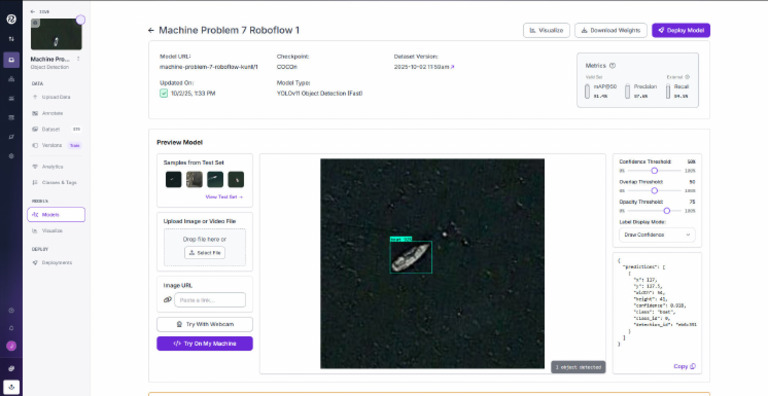The width and height of the screenshot is (768, 396).
Task: Select the highlighted projects icon in rail
Action: (11, 60)
